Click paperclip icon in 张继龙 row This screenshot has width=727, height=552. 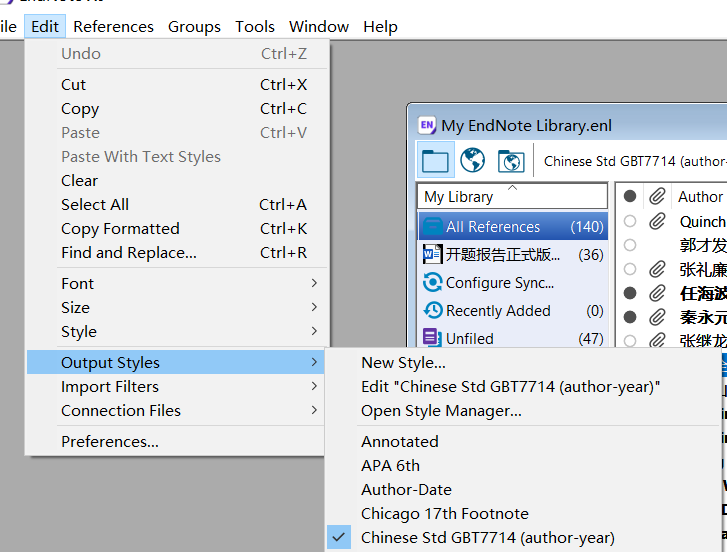click(657, 341)
